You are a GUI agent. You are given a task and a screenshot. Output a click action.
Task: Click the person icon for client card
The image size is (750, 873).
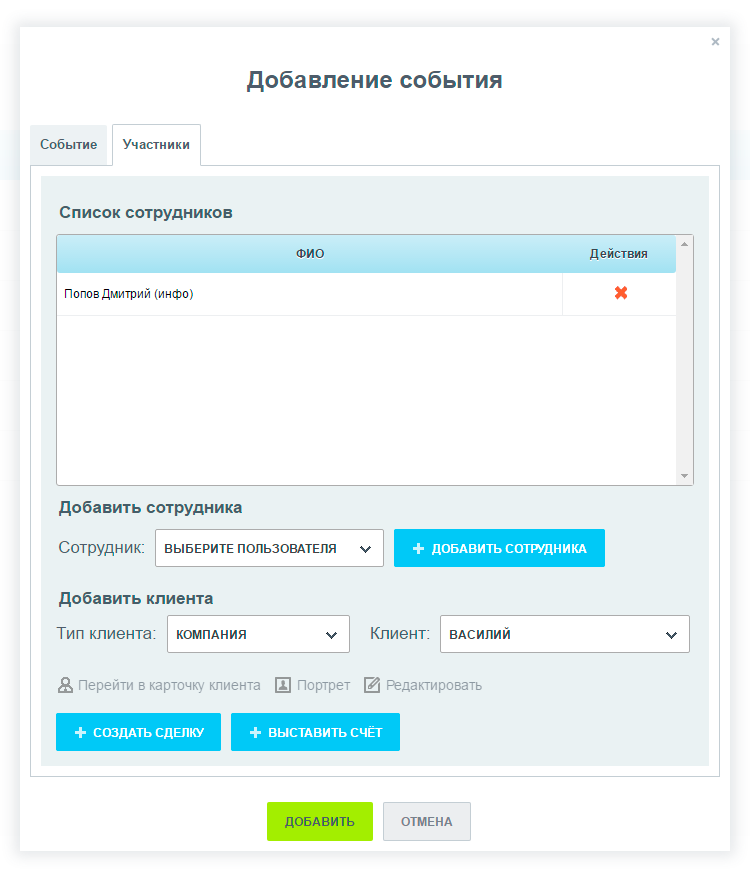[x=66, y=685]
